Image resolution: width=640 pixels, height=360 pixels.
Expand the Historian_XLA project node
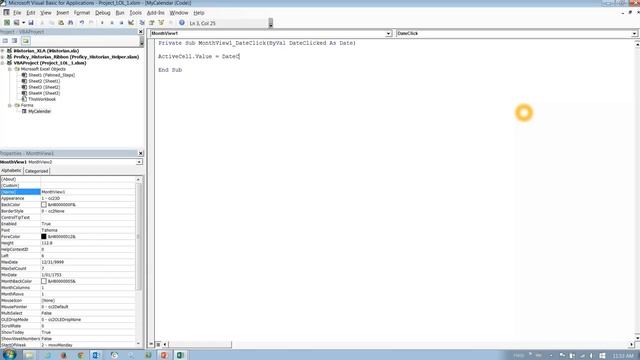point(3,51)
